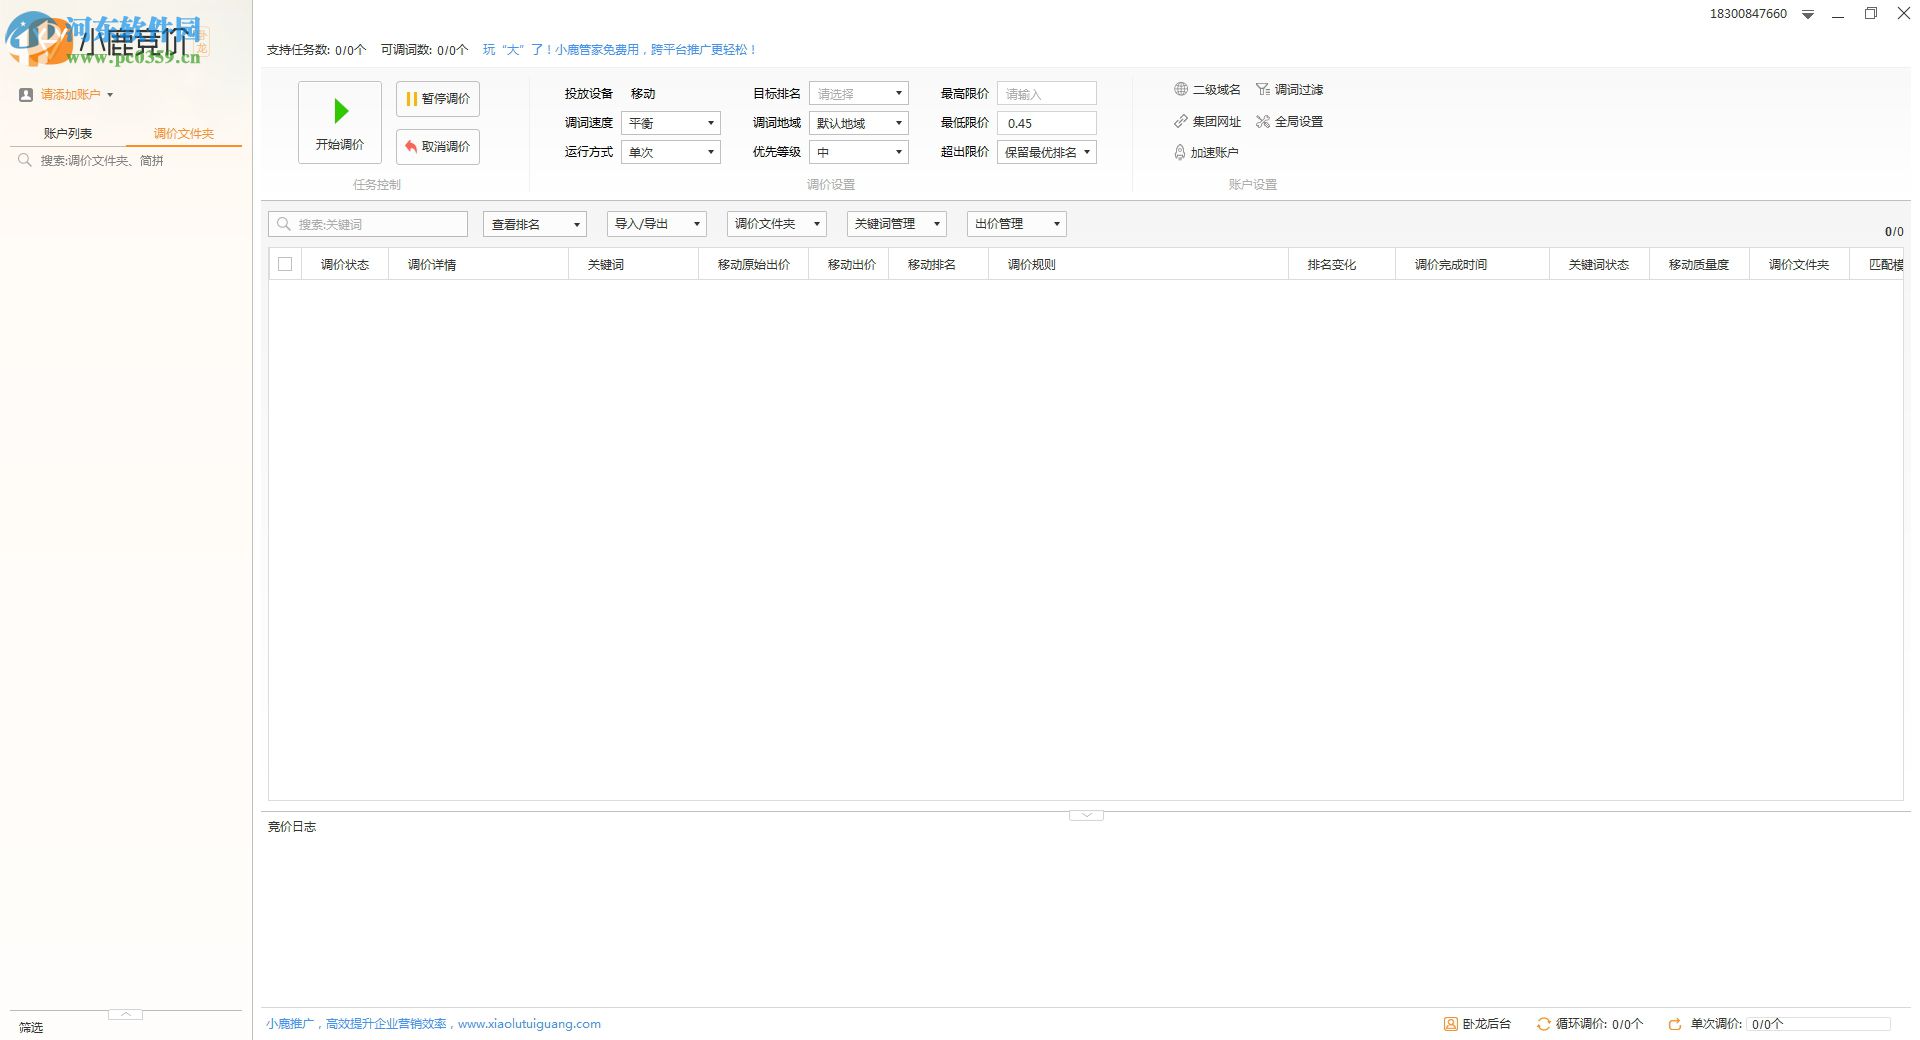Image resolution: width=1920 pixels, height=1040 pixels.
Task: Open the 调词速度 dropdown set to 平衡
Action: [x=671, y=123]
